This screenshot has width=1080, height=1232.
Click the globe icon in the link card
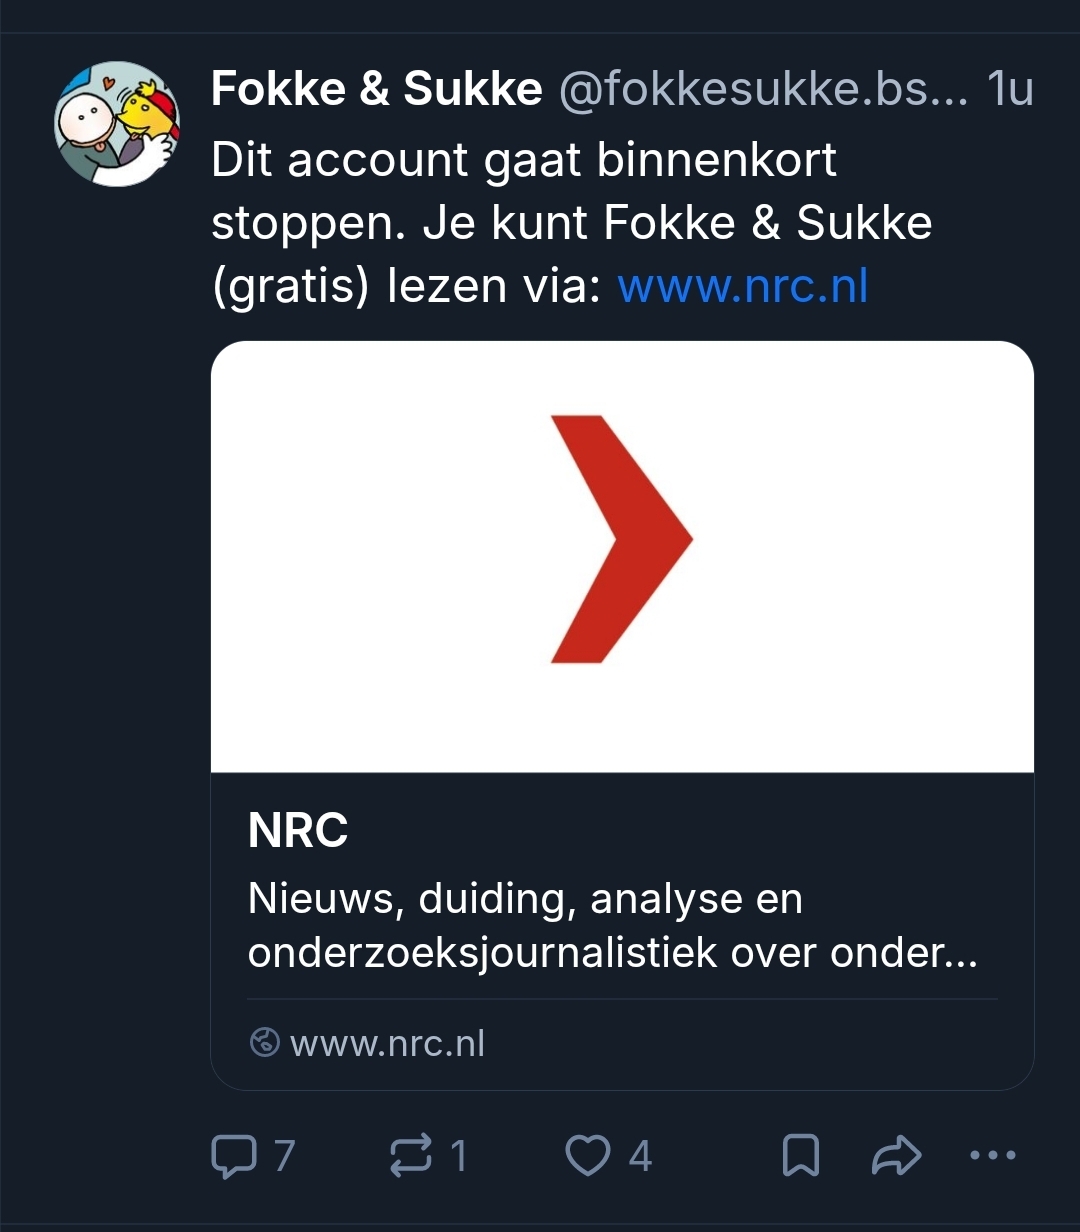(x=264, y=1043)
